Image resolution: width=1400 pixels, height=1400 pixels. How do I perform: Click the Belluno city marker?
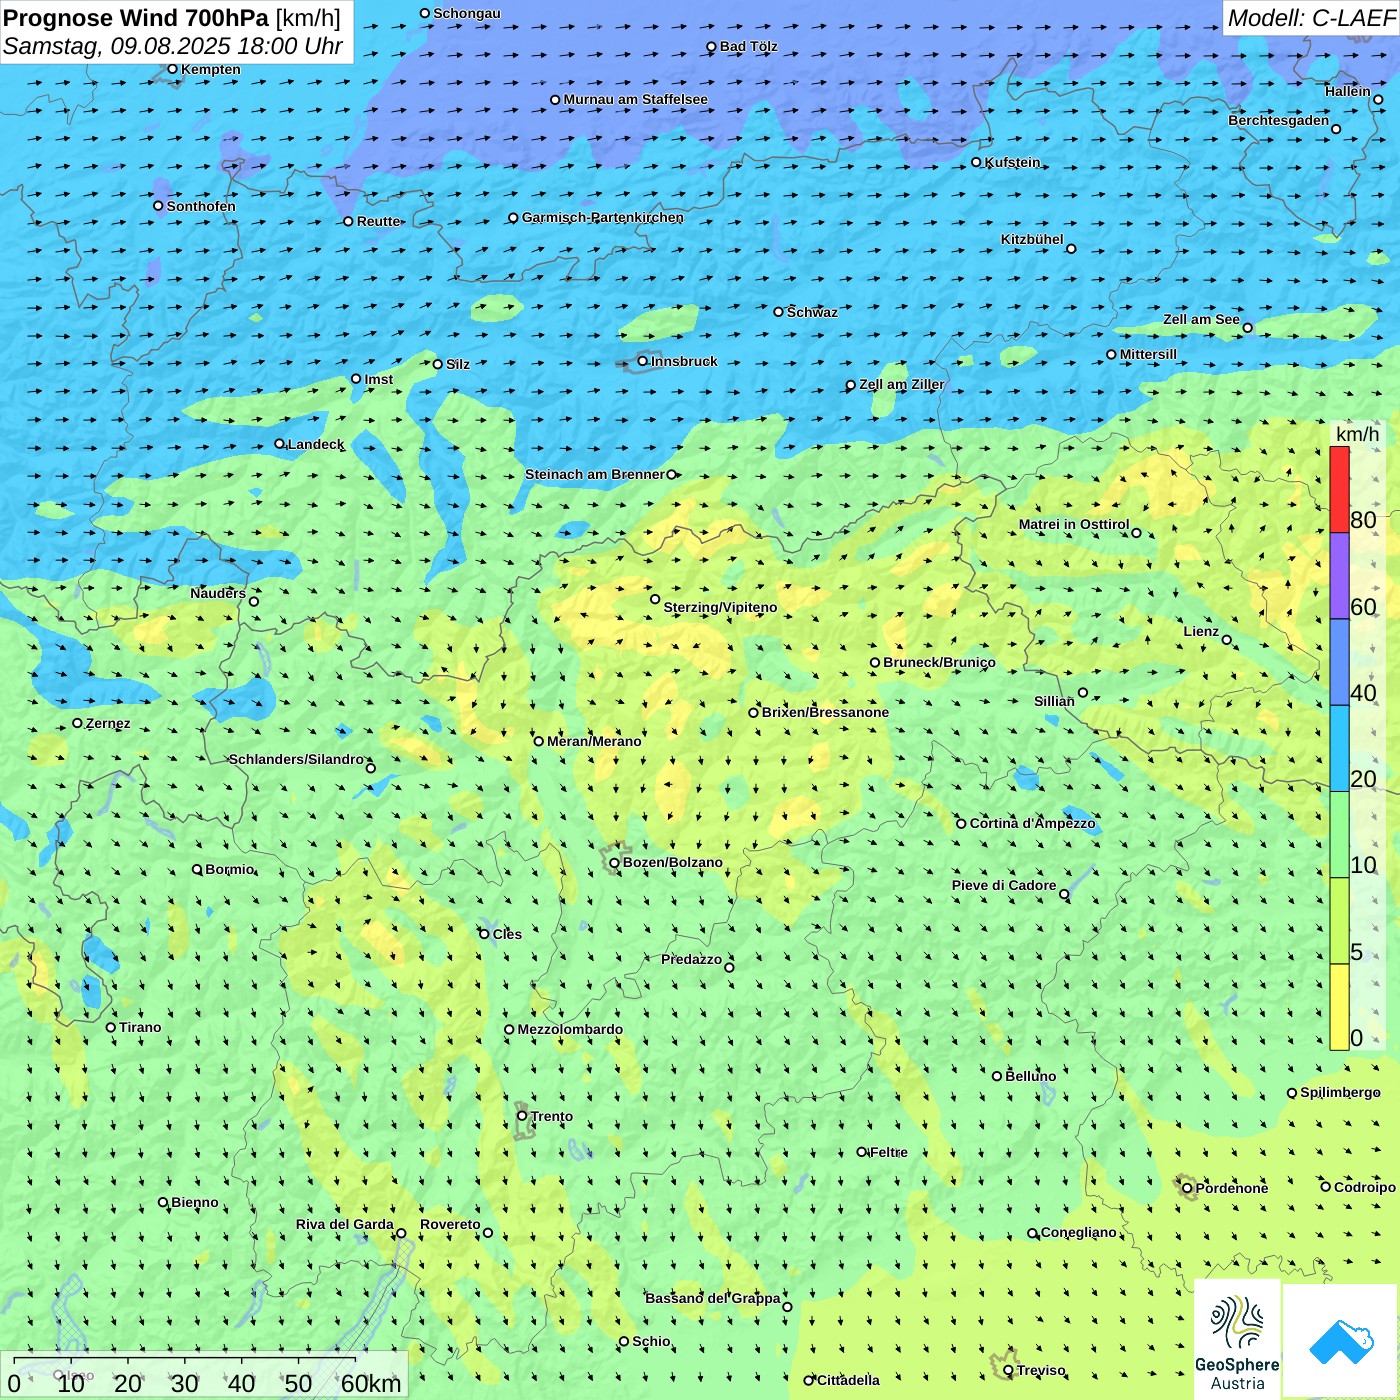click(x=997, y=1076)
